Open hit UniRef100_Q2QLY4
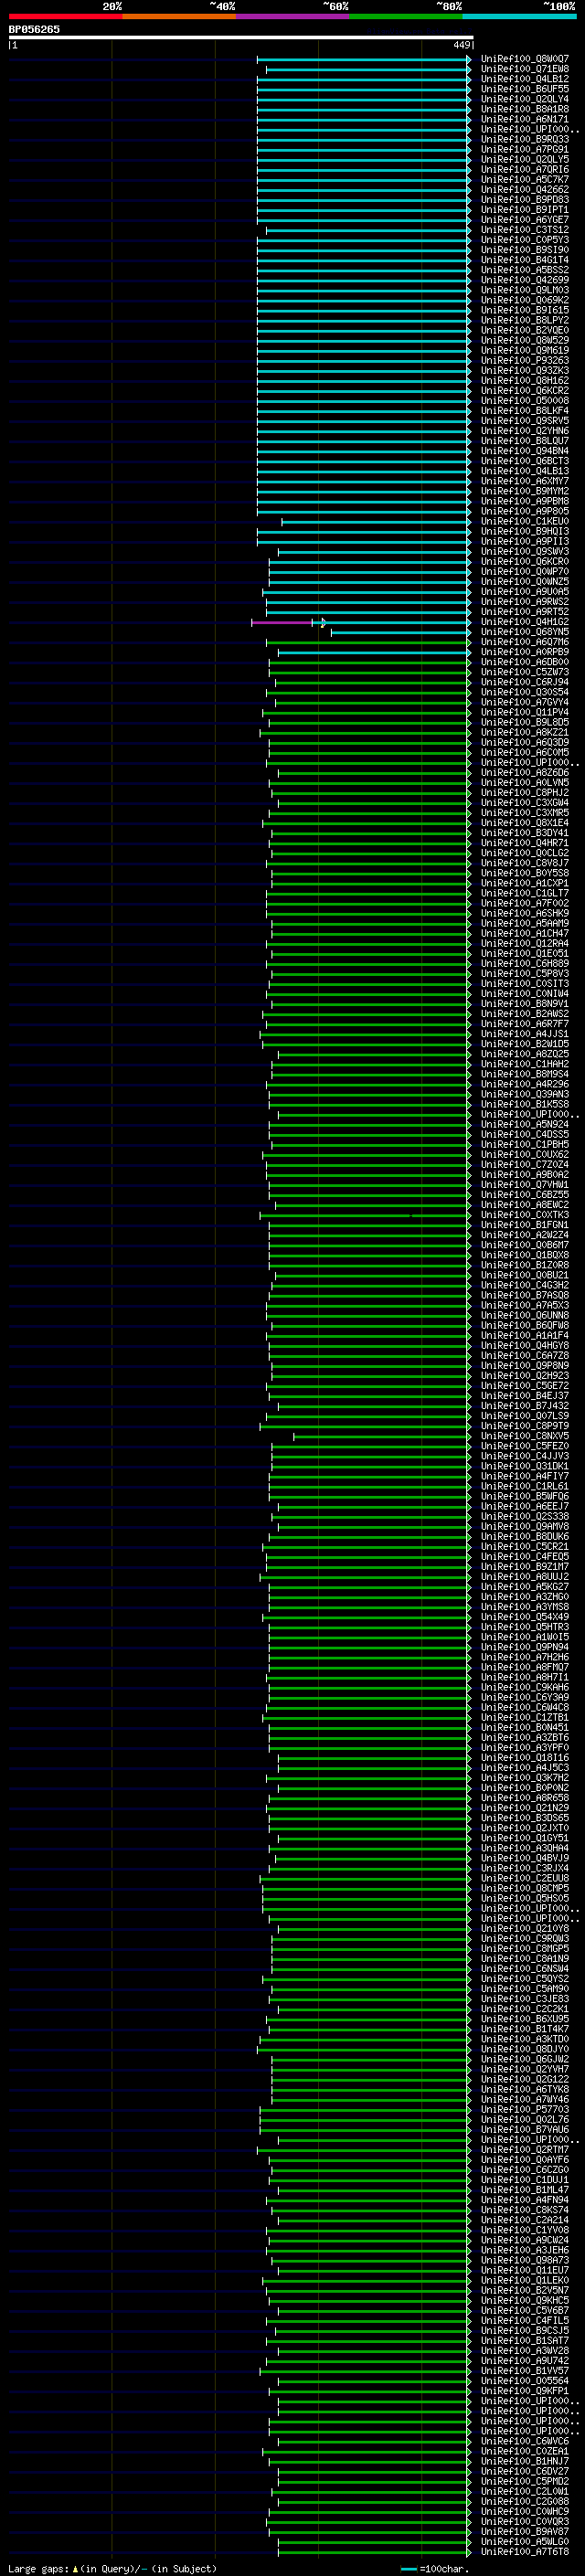 (524, 99)
